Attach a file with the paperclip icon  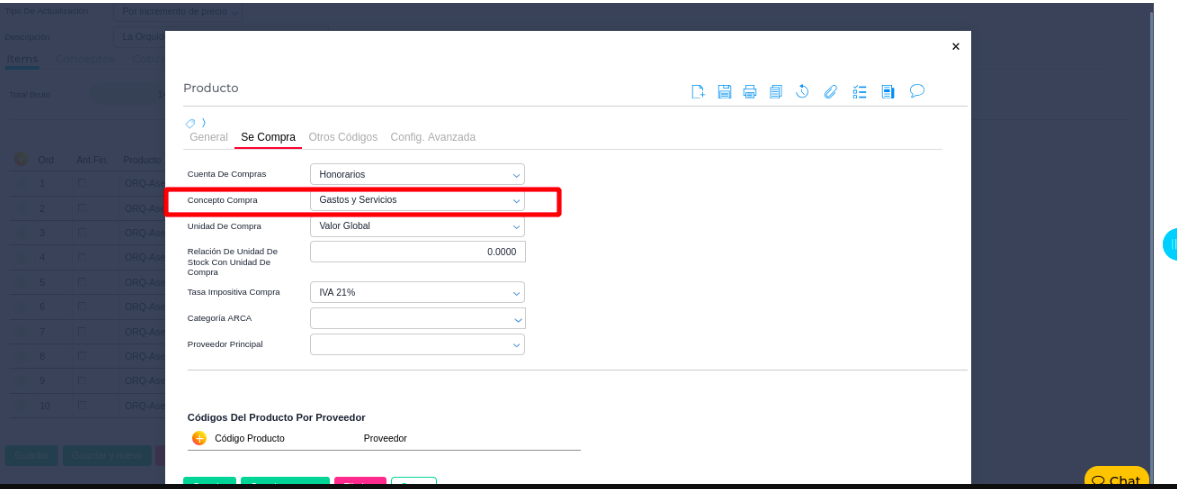829,92
